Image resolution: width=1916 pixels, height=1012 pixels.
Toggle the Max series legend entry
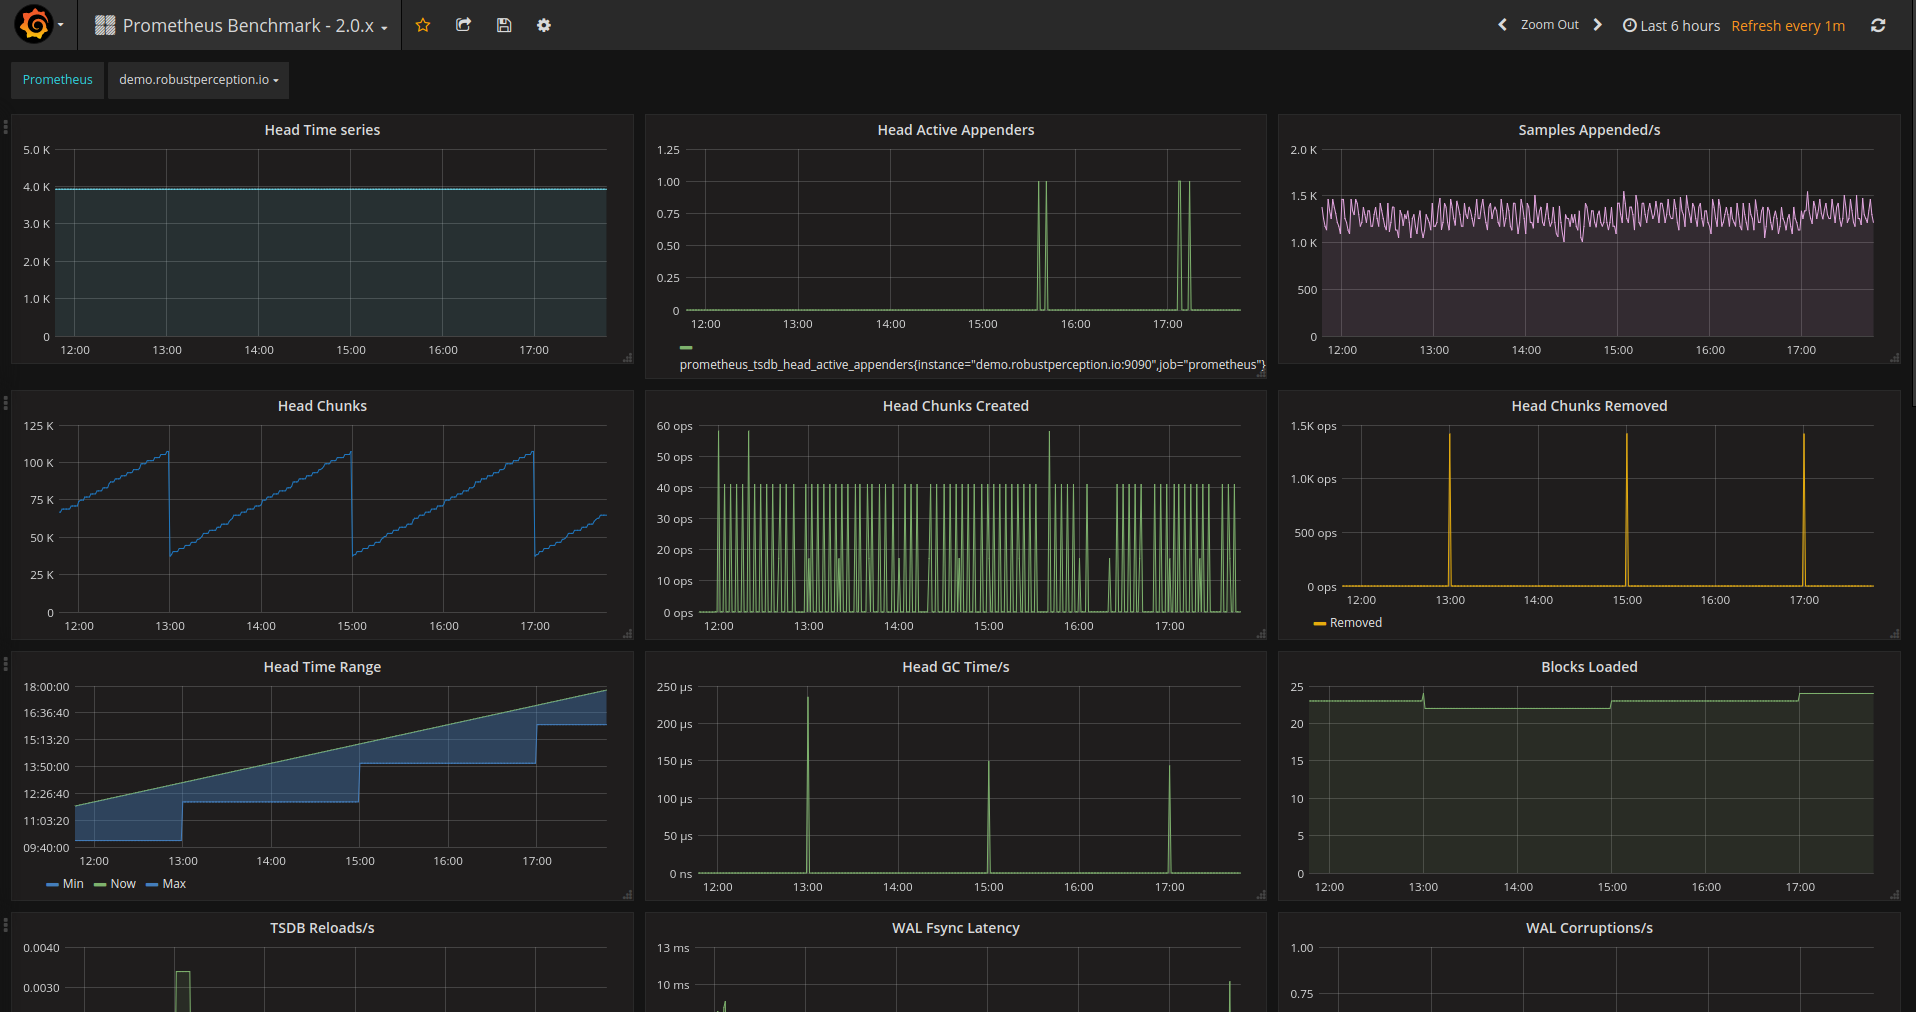[x=166, y=884]
